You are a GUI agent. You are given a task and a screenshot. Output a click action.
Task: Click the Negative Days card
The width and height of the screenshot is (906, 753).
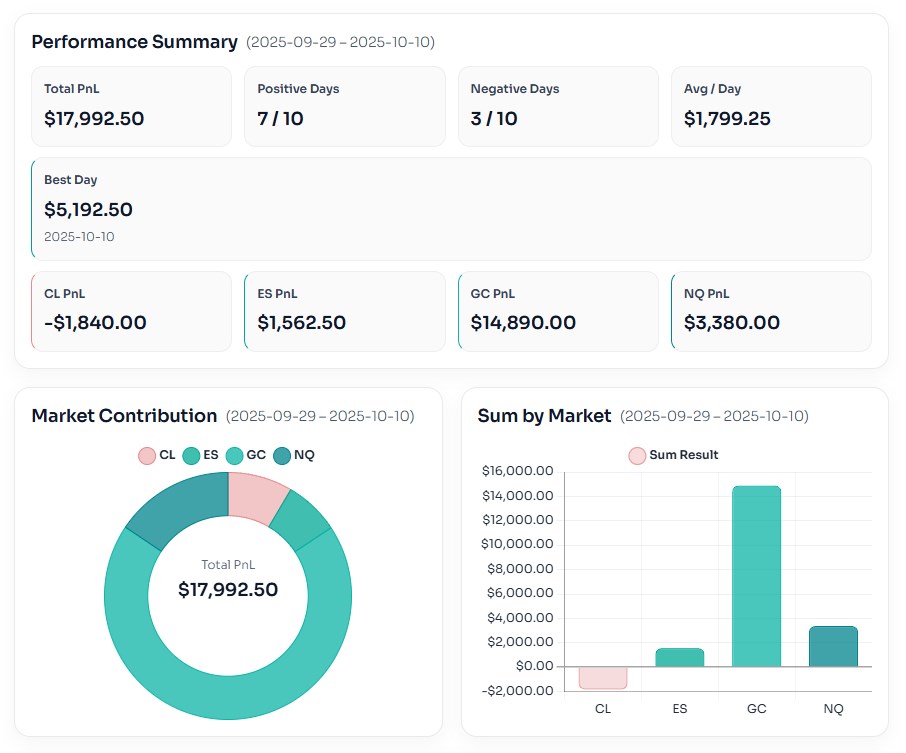coord(558,106)
